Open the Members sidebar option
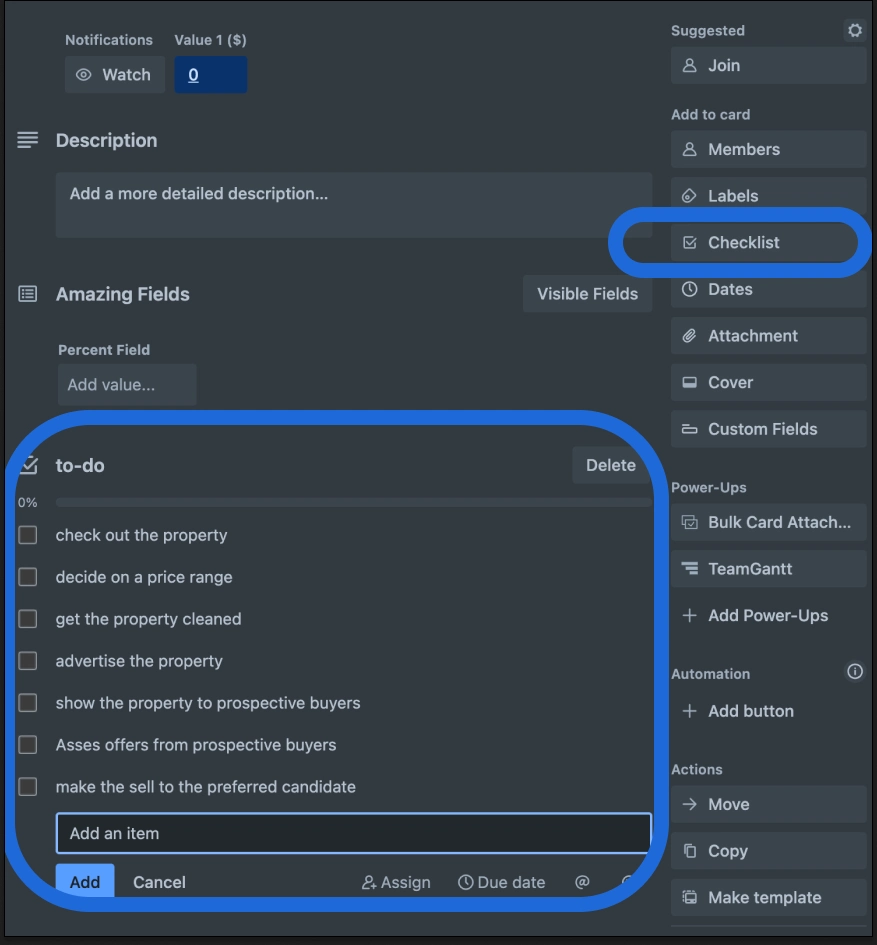877x945 pixels. (767, 148)
